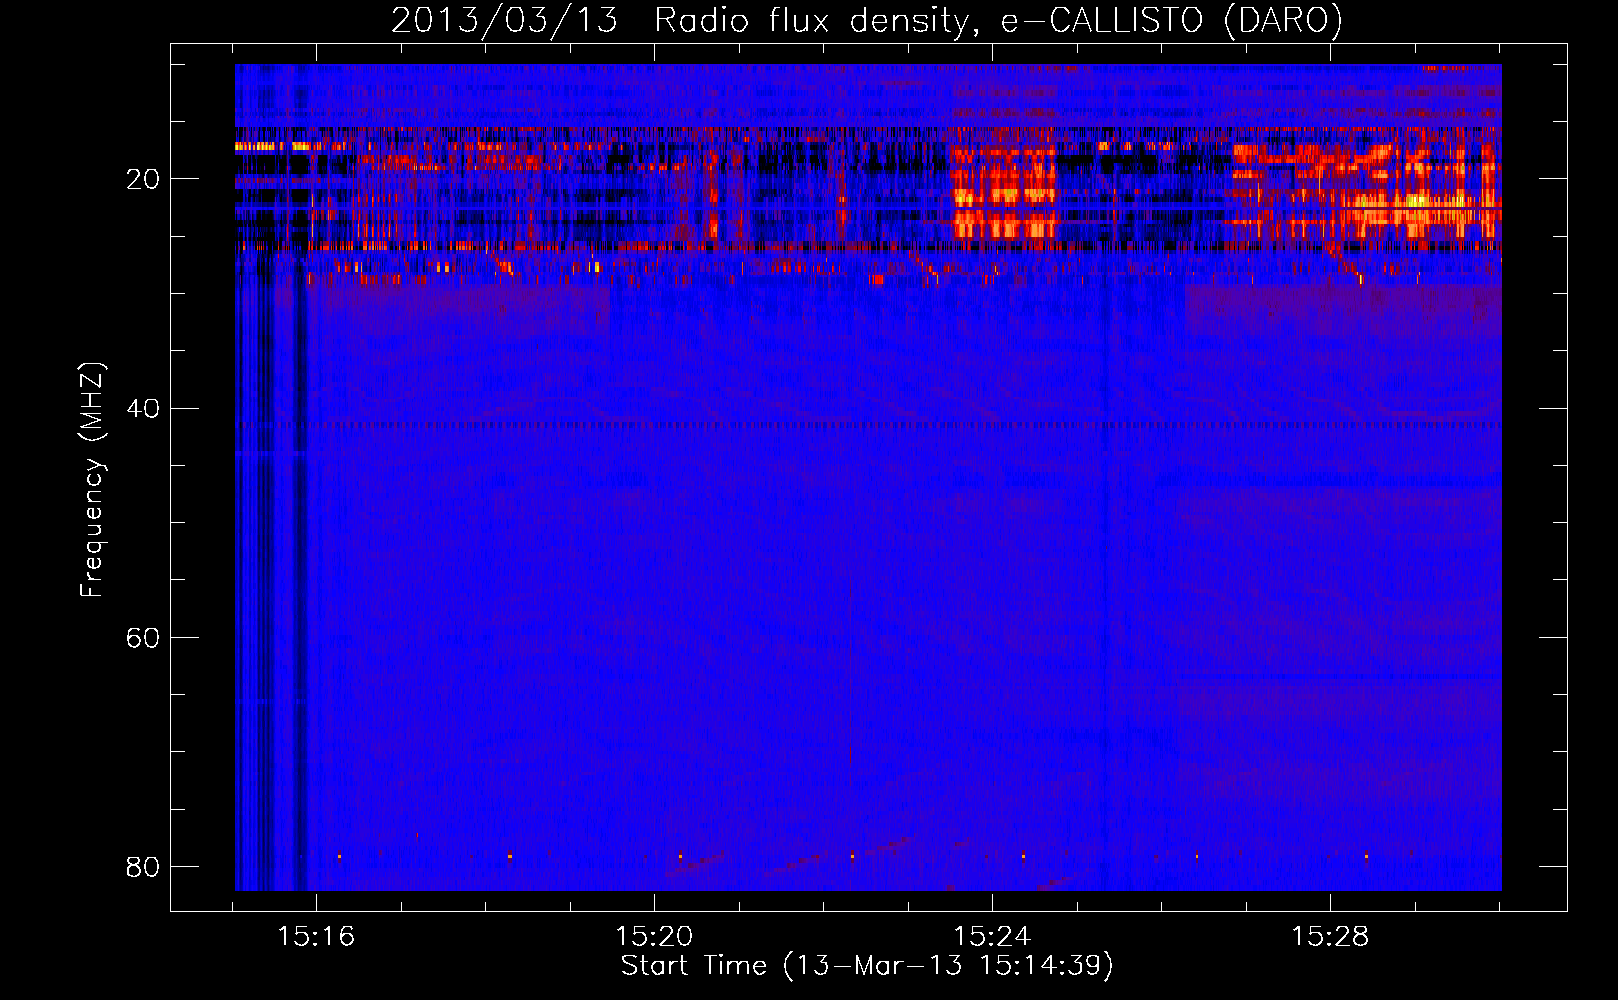Screen dimensions: 1618x1000
Task: Click the '20' frequency tick label
Action: [143, 179]
